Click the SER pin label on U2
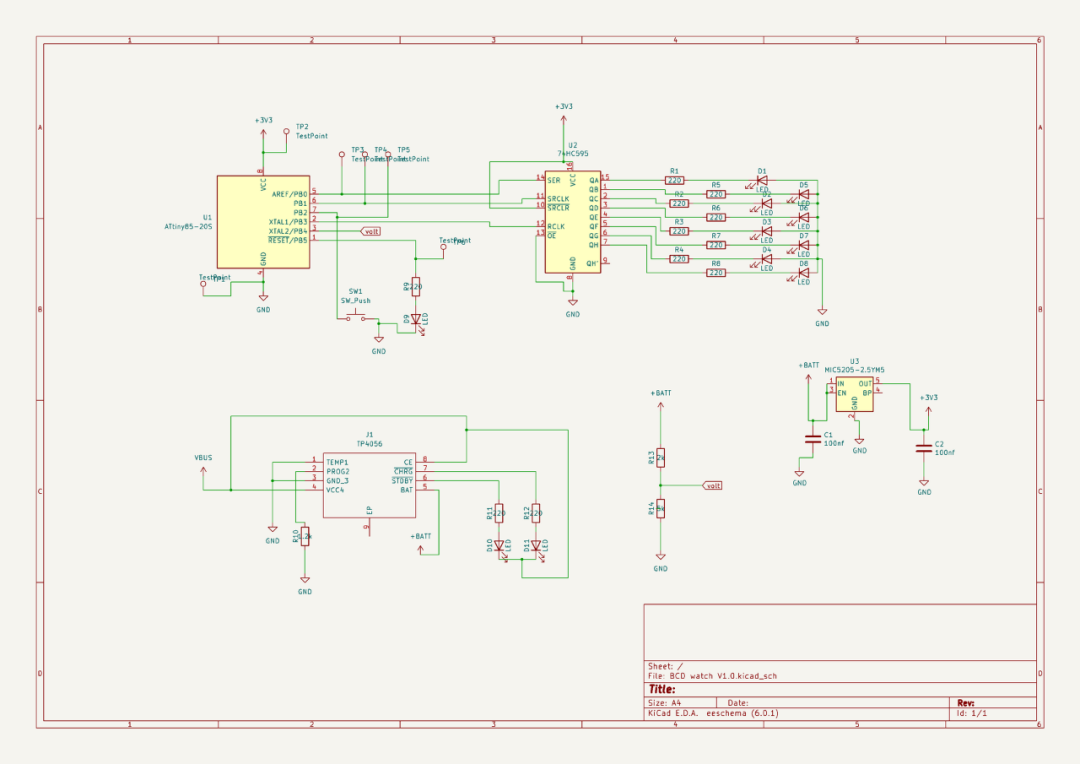Image resolution: width=1080 pixels, height=764 pixels. coord(553,180)
